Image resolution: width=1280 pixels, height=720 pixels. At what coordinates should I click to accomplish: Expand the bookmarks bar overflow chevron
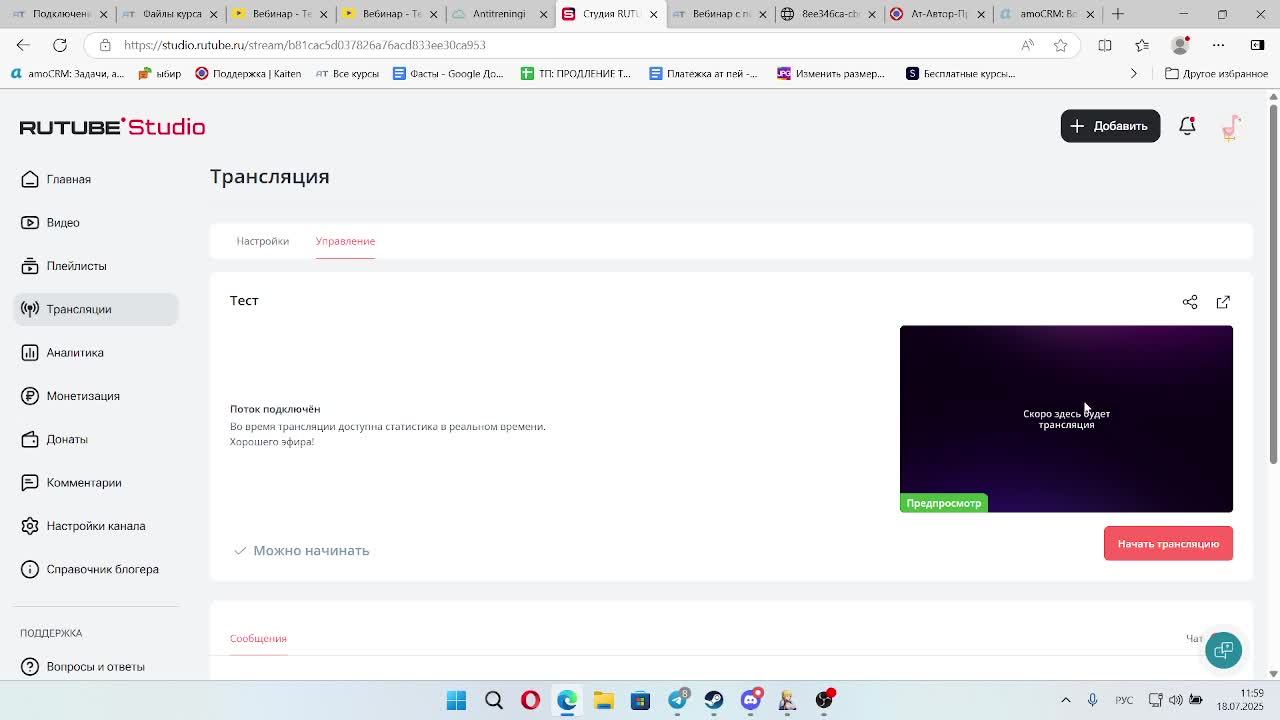[1133, 73]
